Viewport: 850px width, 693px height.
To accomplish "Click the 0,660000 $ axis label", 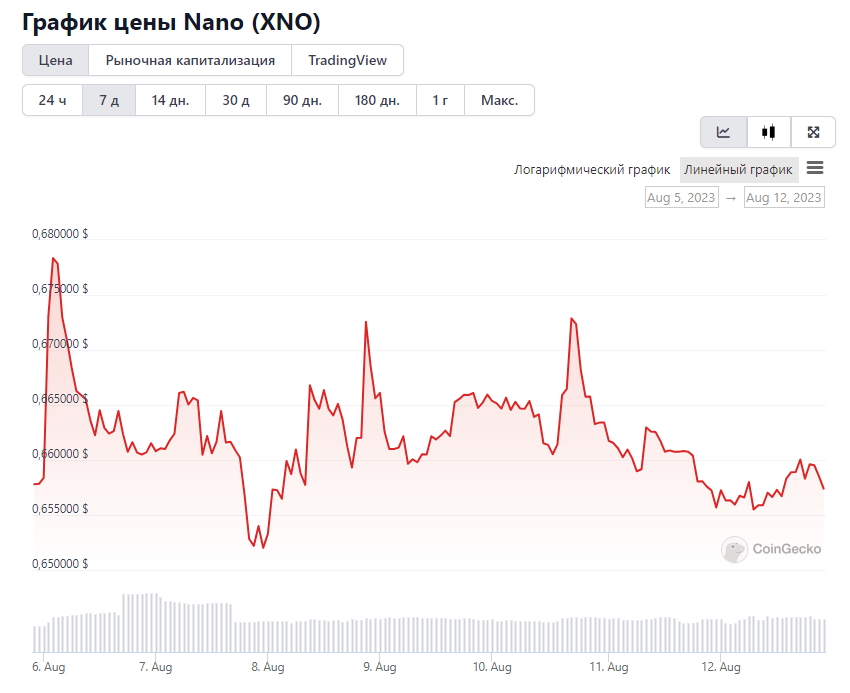I will point(60,454).
